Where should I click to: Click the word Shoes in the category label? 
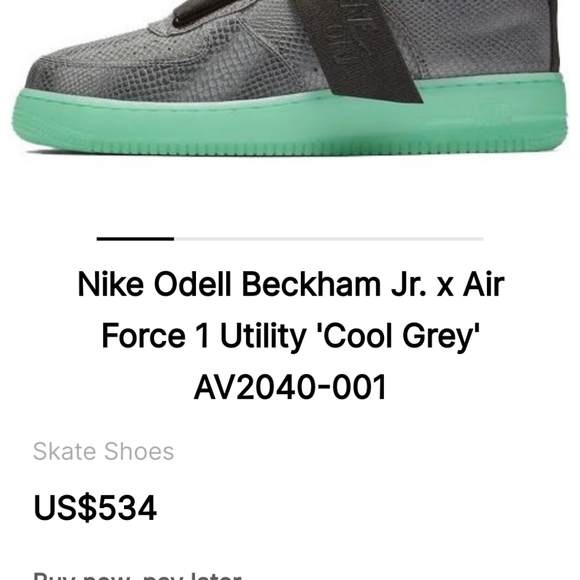[x=139, y=451]
